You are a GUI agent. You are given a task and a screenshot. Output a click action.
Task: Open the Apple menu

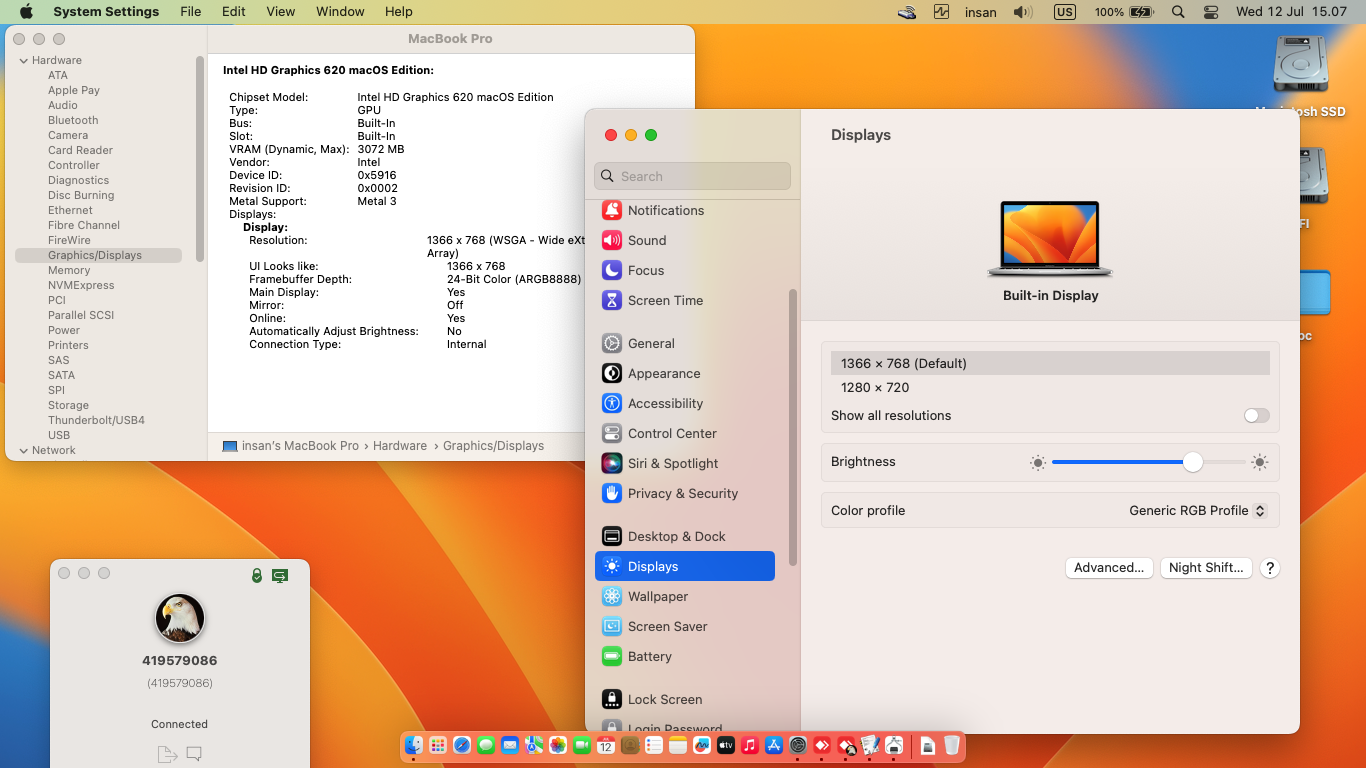click(26, 12)
